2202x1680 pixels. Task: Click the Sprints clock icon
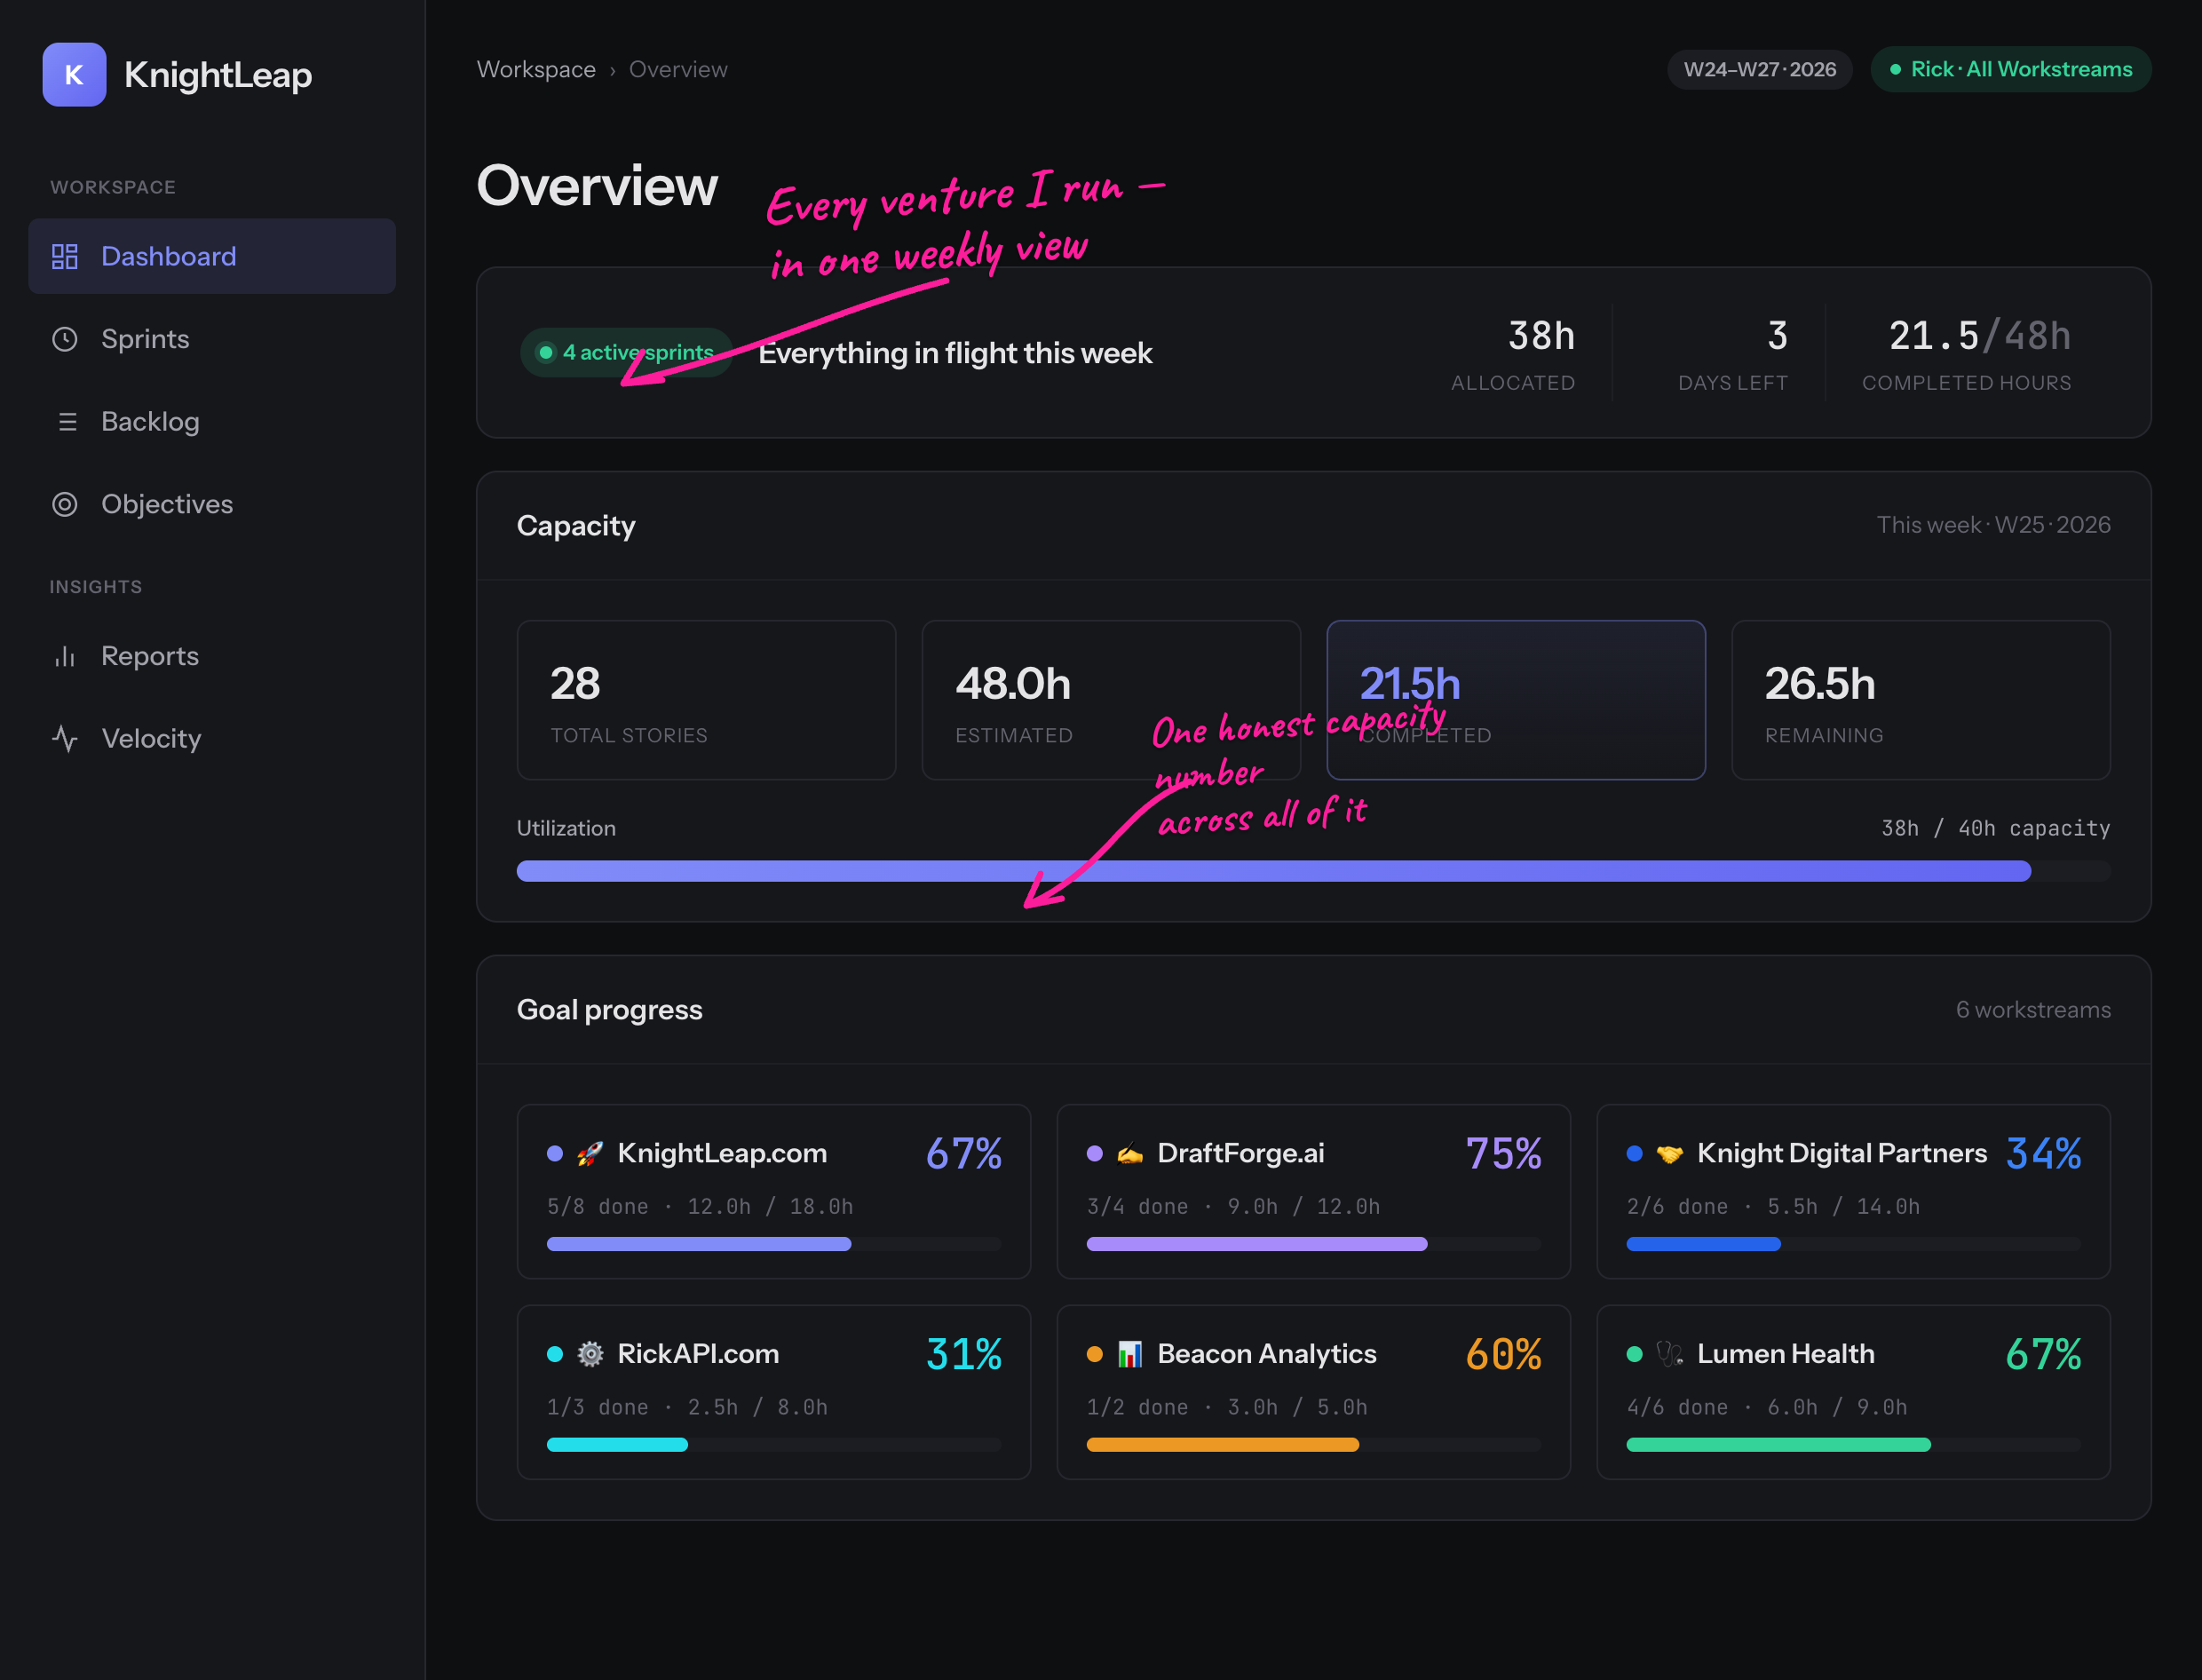(x=65, y=339)
